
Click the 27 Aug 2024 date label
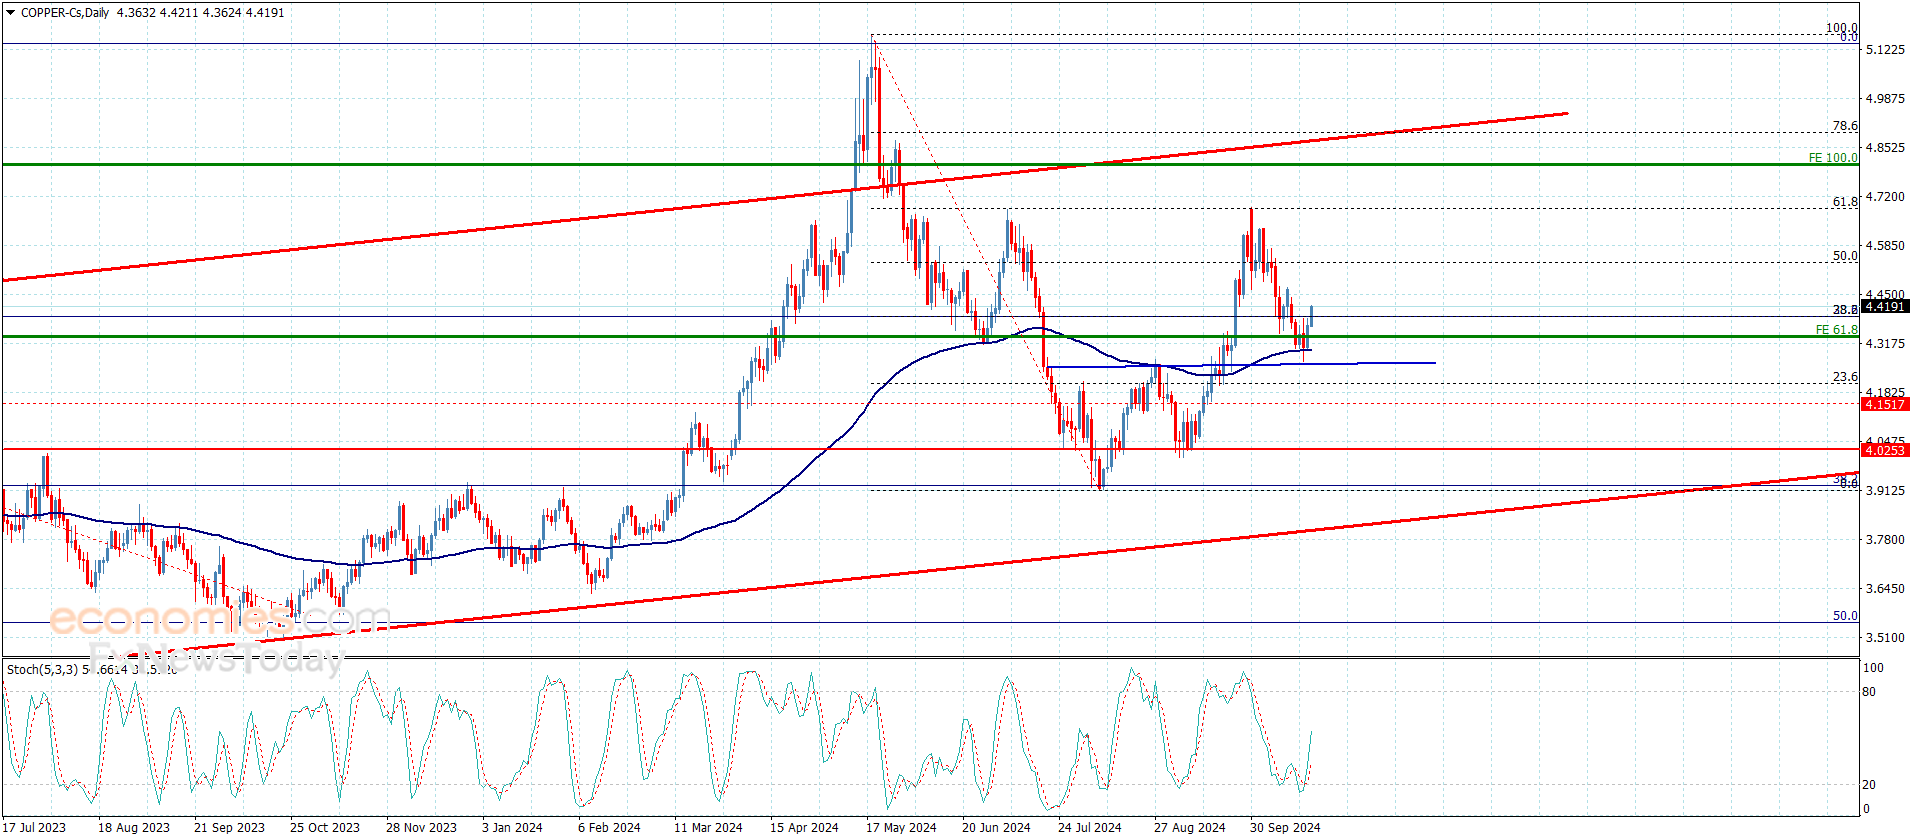click(1190, 827)
